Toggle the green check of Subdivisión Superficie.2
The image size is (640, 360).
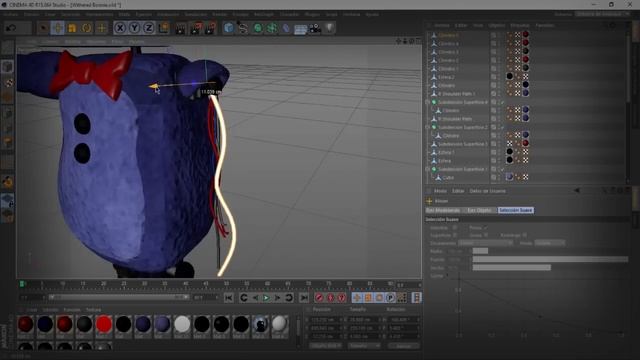tap(502, 127)
